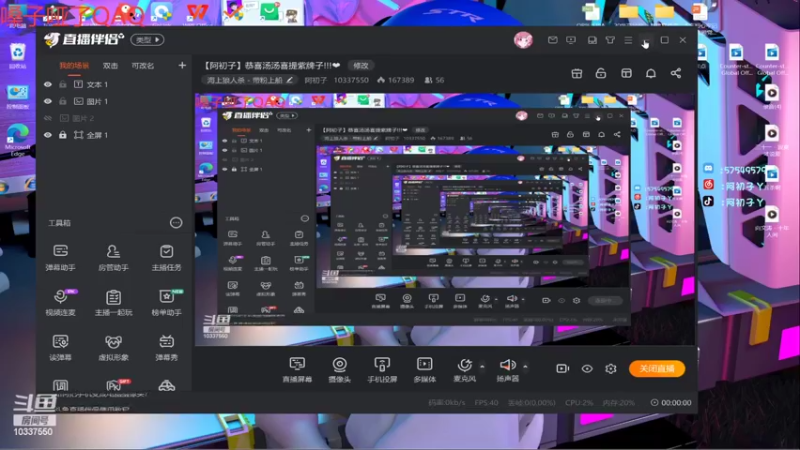Click the recording camera icon beside 关闭直播
800x450 pixels.
coord(562,368)
